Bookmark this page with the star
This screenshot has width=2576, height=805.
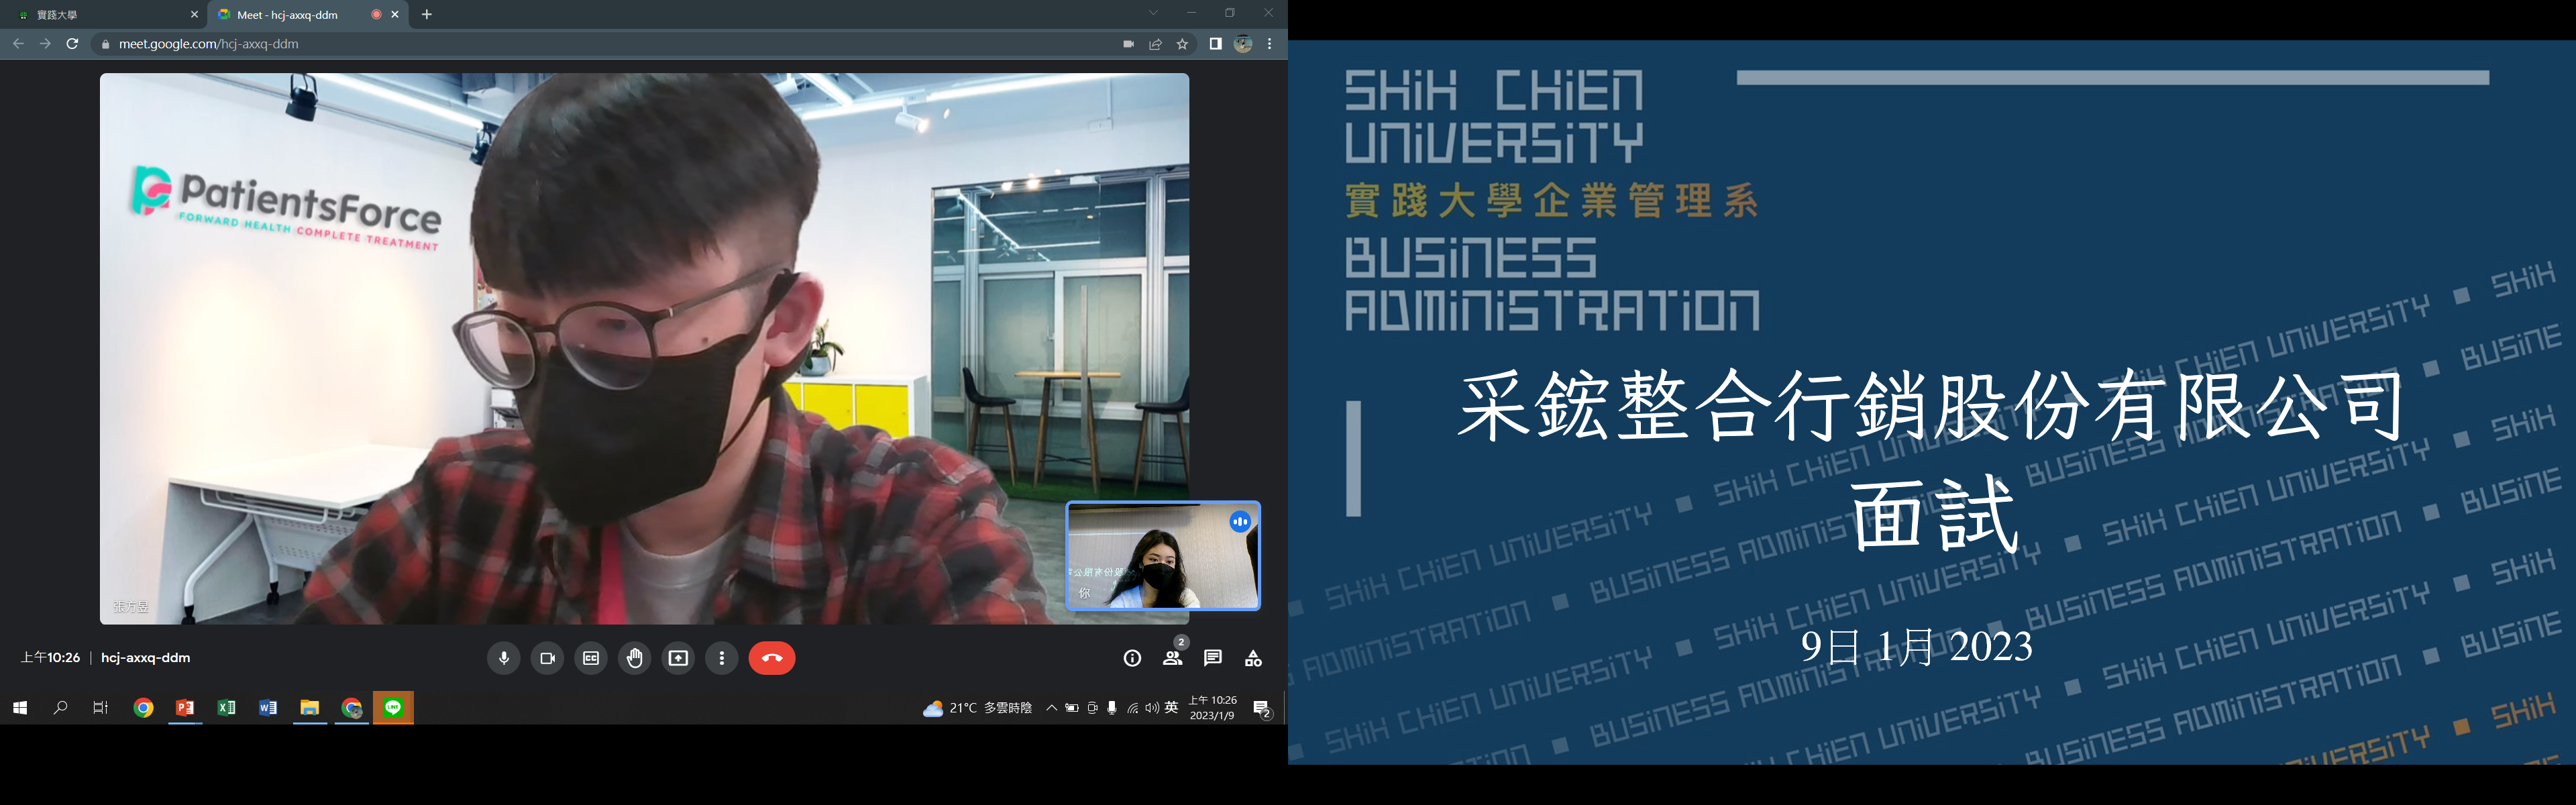1182,44
